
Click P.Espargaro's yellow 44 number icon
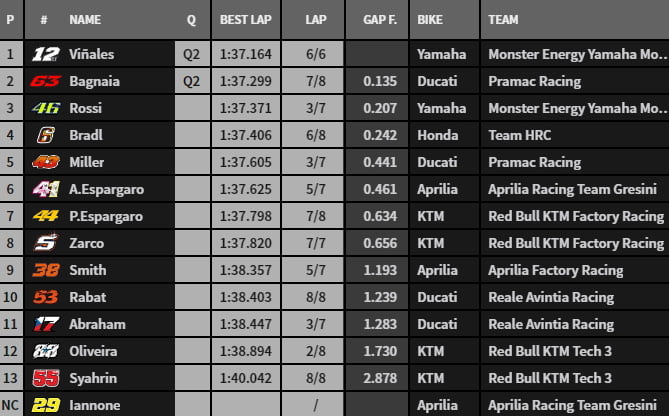pyautogui.click(x=45, y=216)
